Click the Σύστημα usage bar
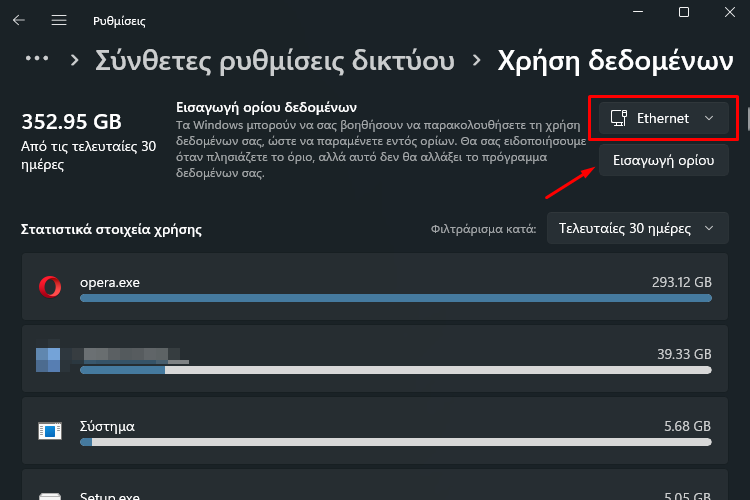 (x=396, y=442)
